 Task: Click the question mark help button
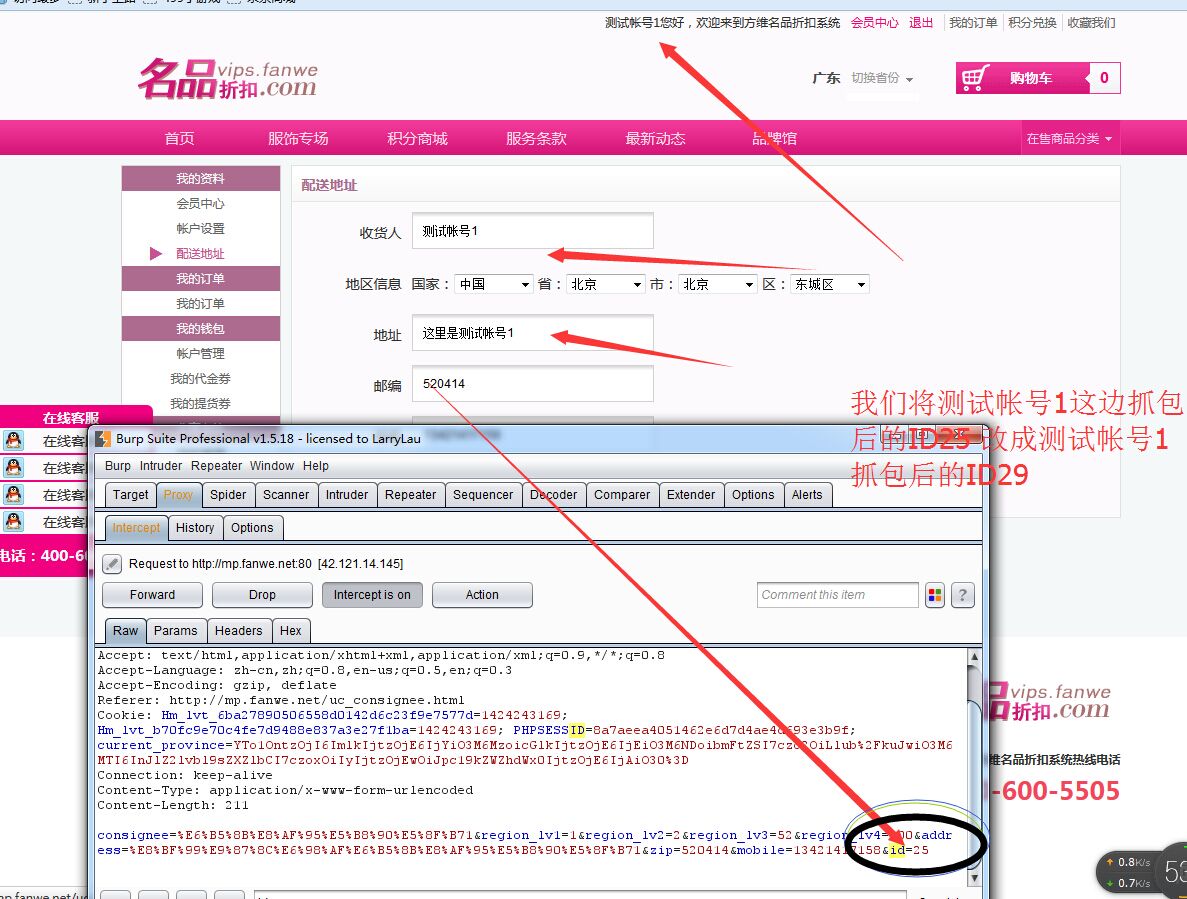coord(962,595)
